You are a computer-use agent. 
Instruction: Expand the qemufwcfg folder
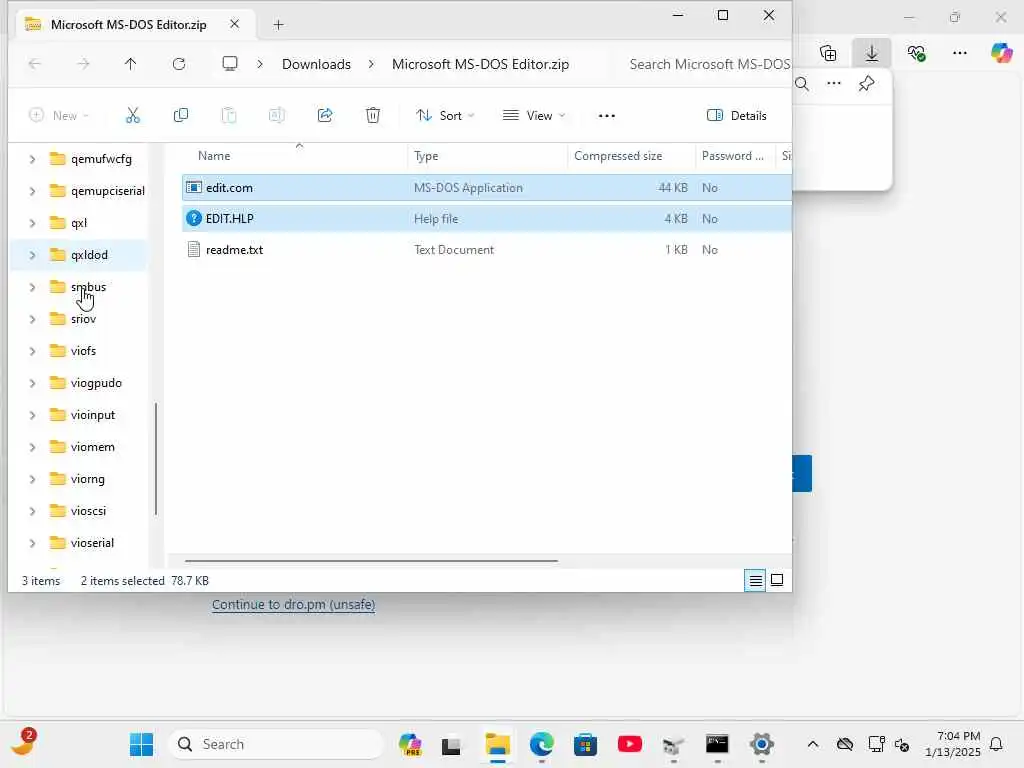point(32,159)
